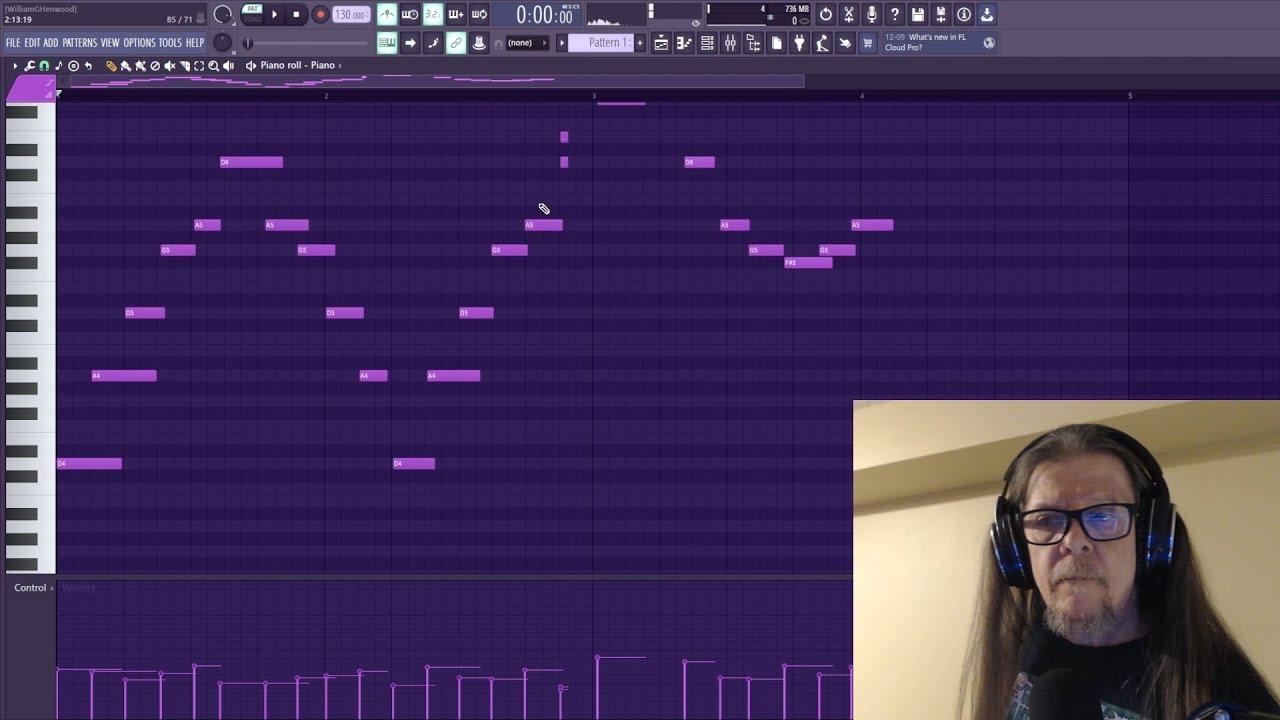Screen dimensions: 1280x720
Task: Click the Play button in transport
Action: click(274, 14)
